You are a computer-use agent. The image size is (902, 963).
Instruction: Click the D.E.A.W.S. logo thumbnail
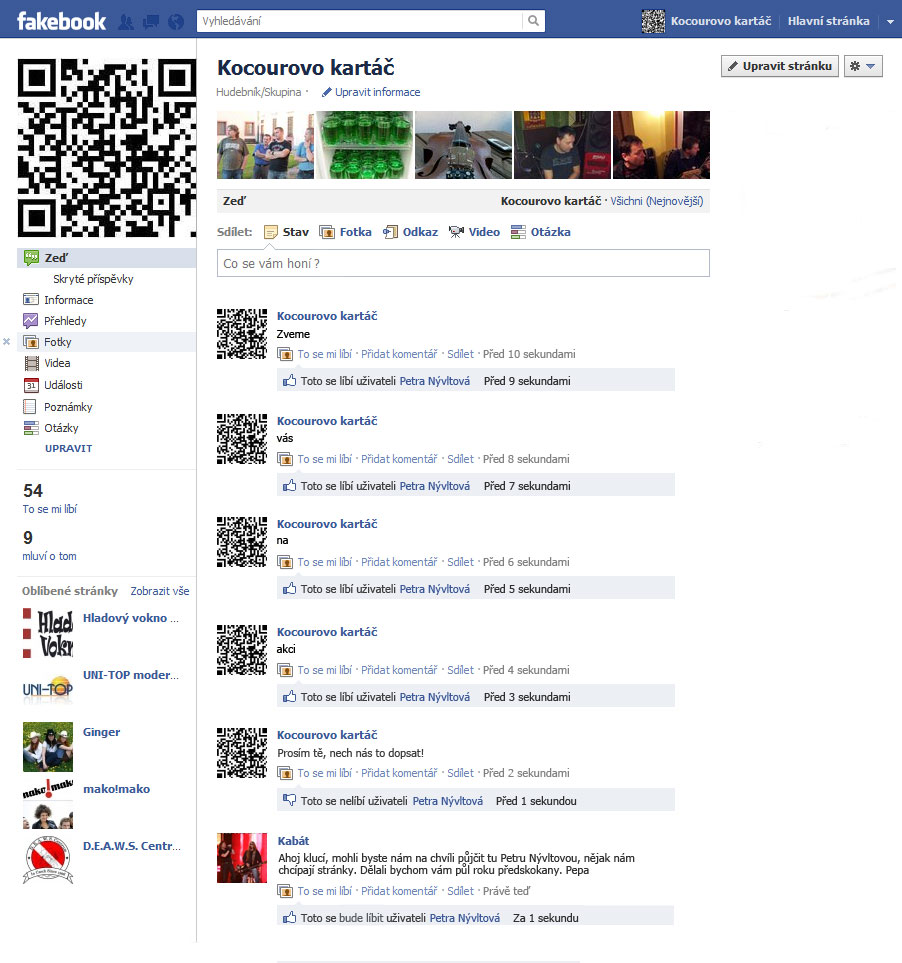point(48,860)
